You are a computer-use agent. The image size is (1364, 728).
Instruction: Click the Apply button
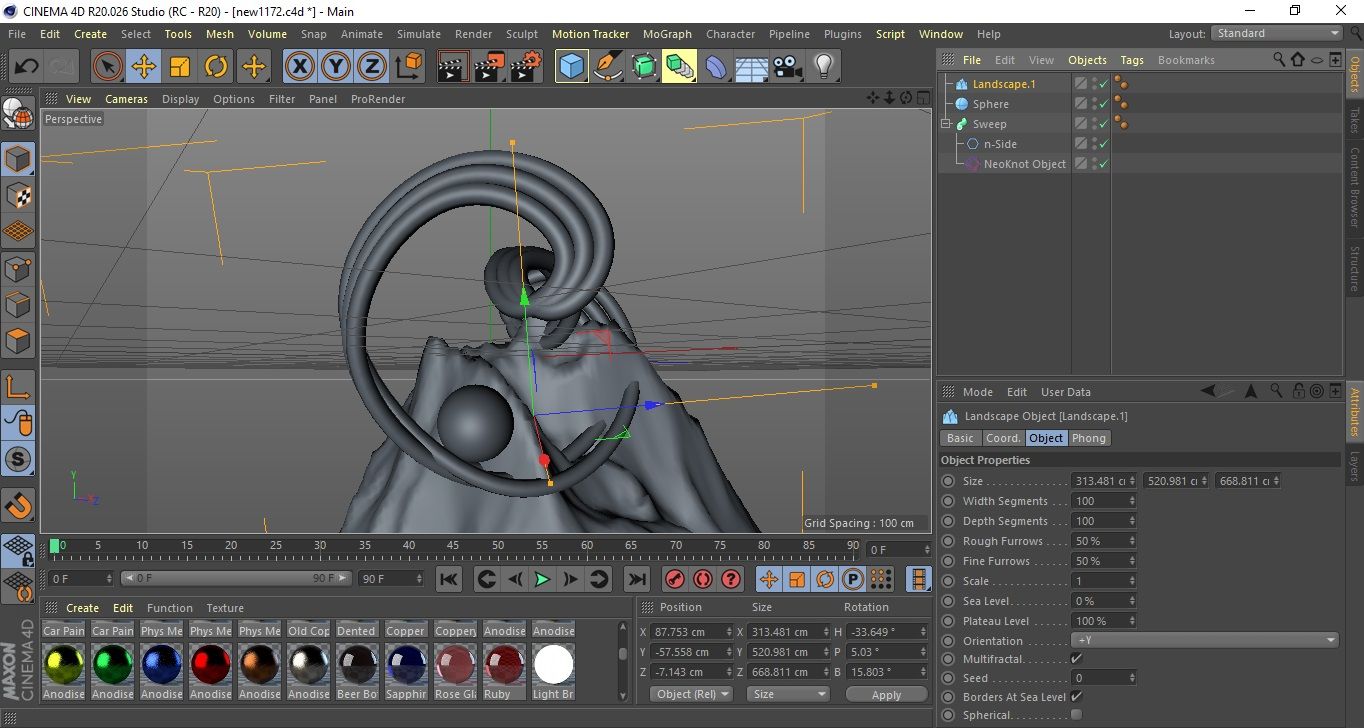[x=887, y=694]
